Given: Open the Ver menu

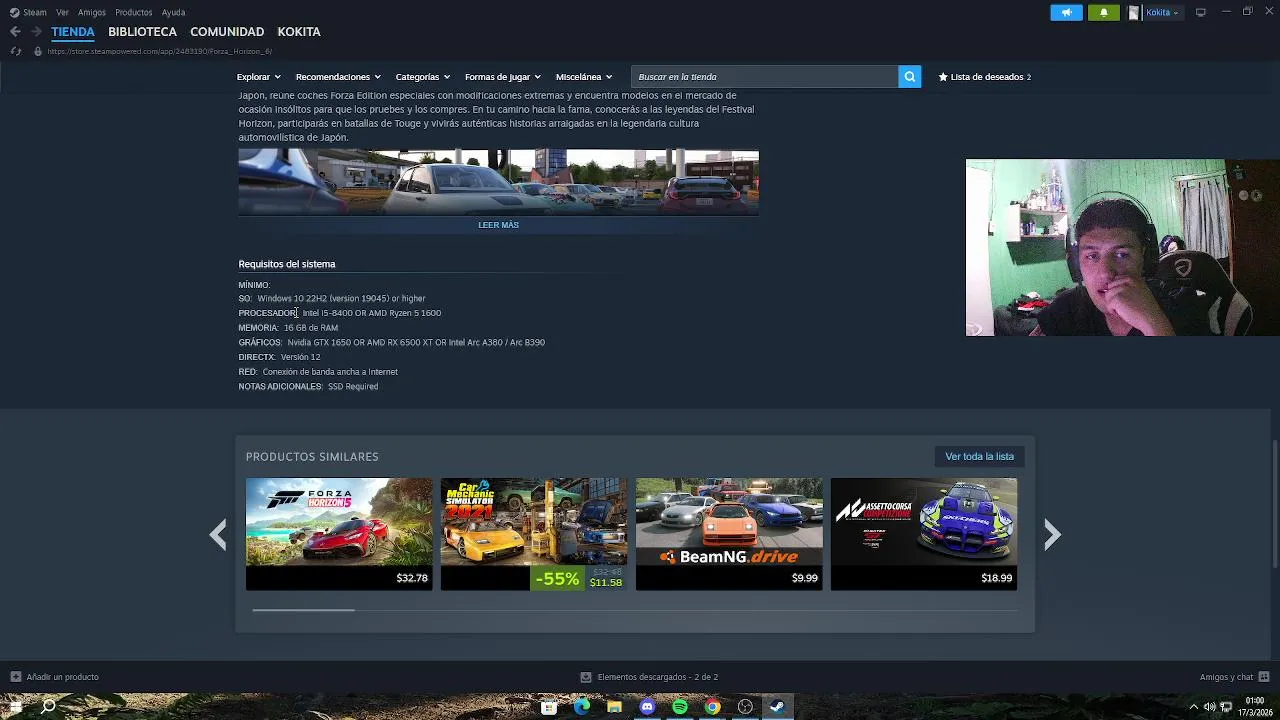Looking at the screenshot, I should coord(62,12).
